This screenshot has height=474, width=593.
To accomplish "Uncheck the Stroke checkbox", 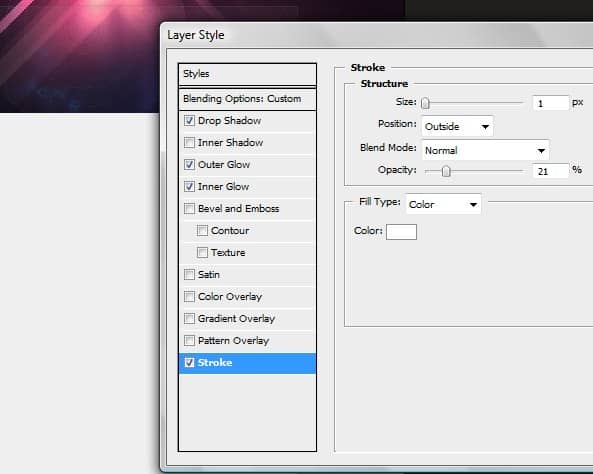I will tap(189, 363).
